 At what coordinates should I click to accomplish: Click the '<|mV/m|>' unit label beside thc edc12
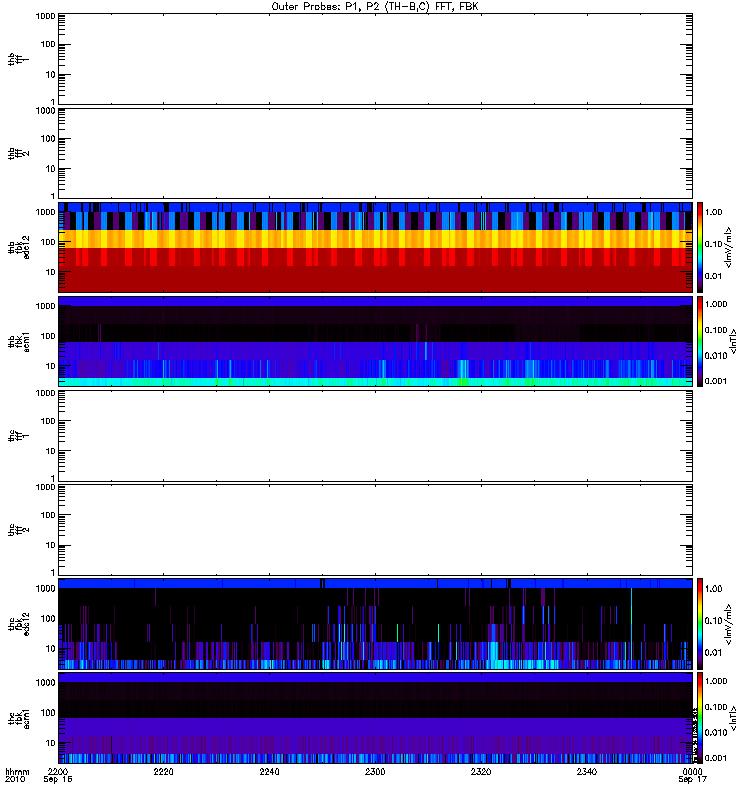coord(728,624)
